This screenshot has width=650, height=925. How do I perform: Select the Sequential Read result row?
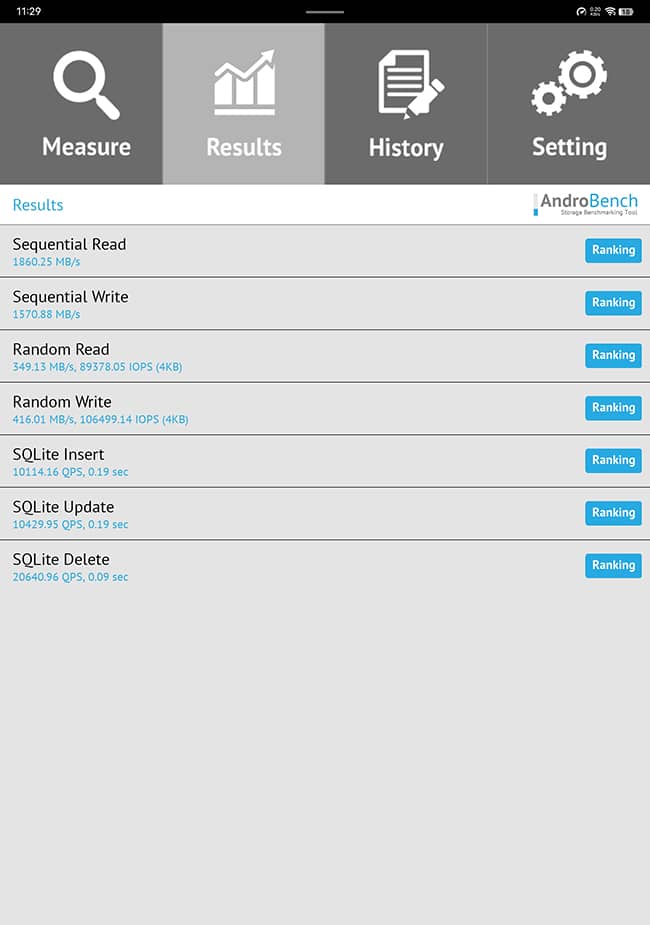(x=280, y=251)
